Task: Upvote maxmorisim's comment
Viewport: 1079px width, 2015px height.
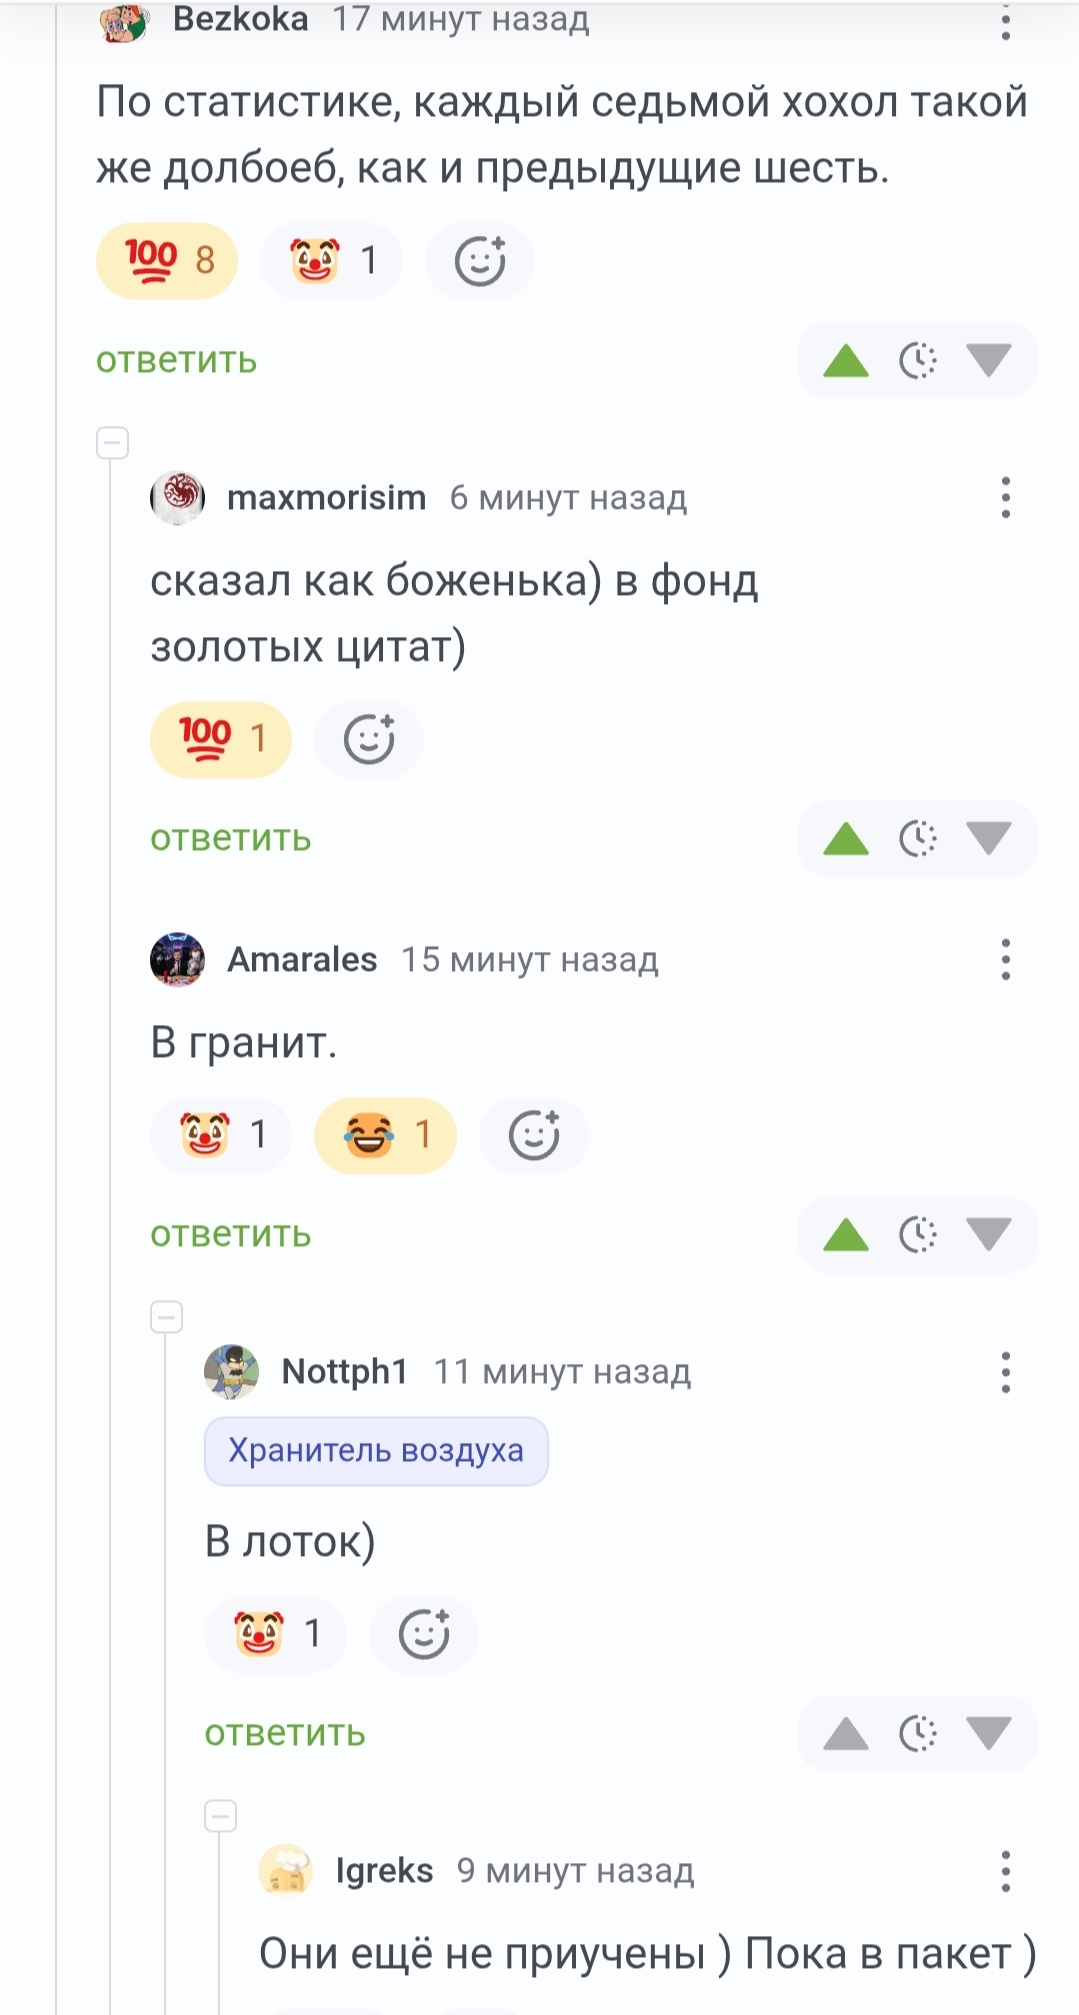Action: (x=846, y=839)
